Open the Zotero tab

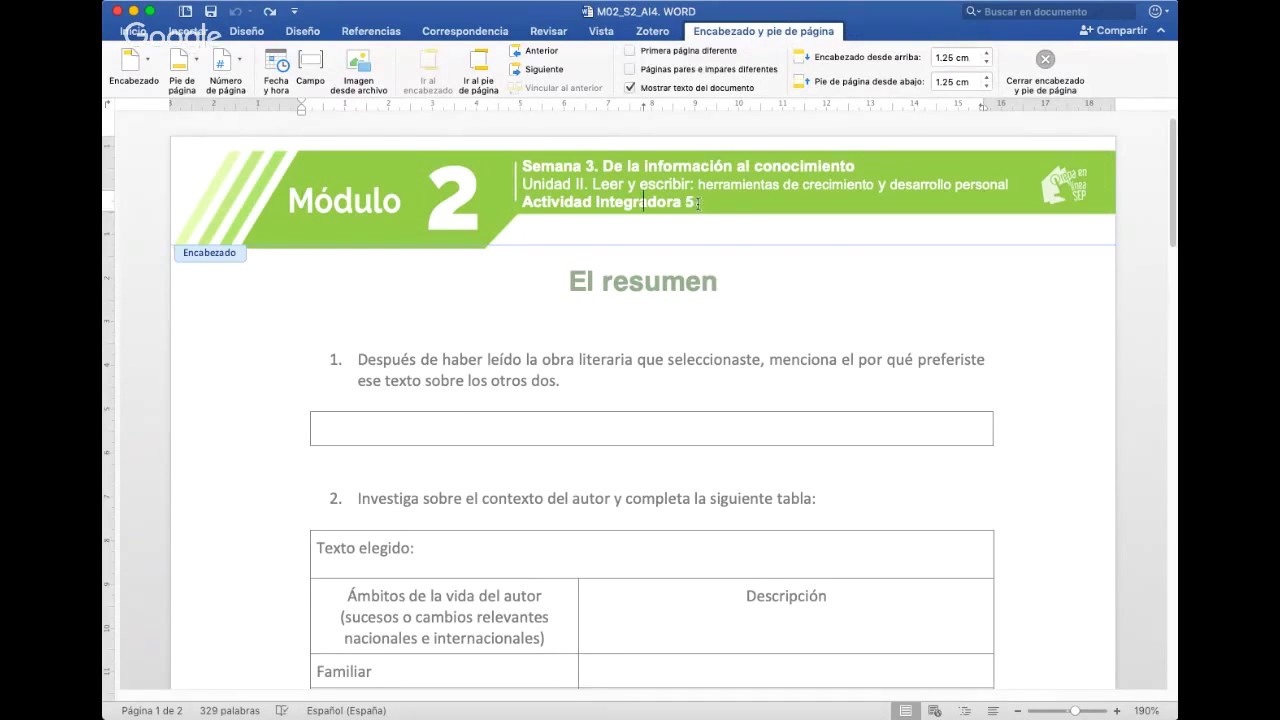[653, 31]
